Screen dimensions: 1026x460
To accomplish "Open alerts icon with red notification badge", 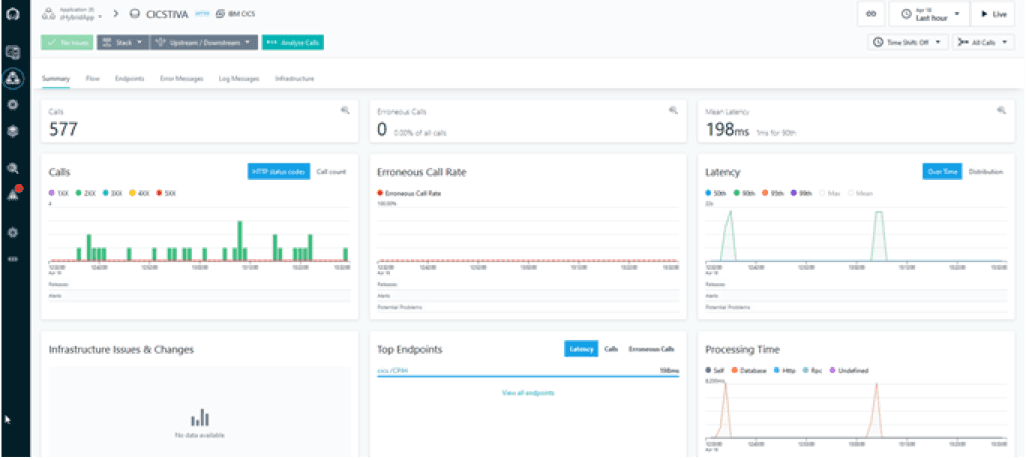I will (13, 194).
